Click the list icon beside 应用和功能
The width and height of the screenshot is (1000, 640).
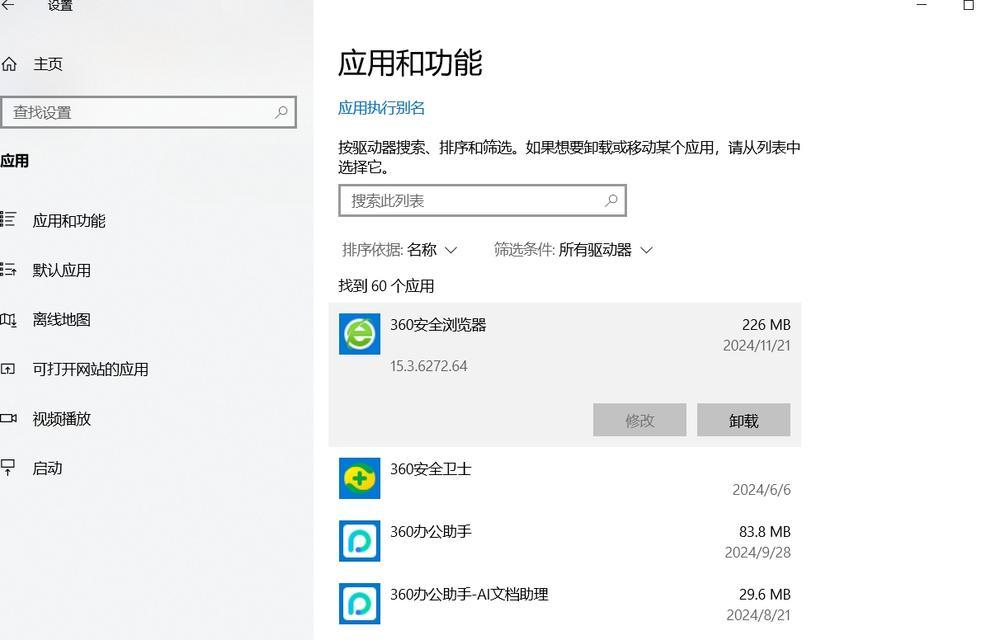click(8, 219)
